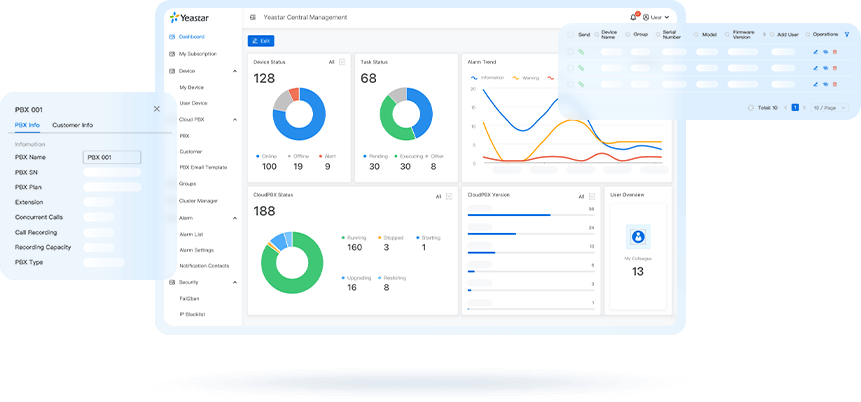This screenshot has width=861, height=402.
Task: Collapse the sidebar using the menu fold icon
Action: click(x=252, y=18)
